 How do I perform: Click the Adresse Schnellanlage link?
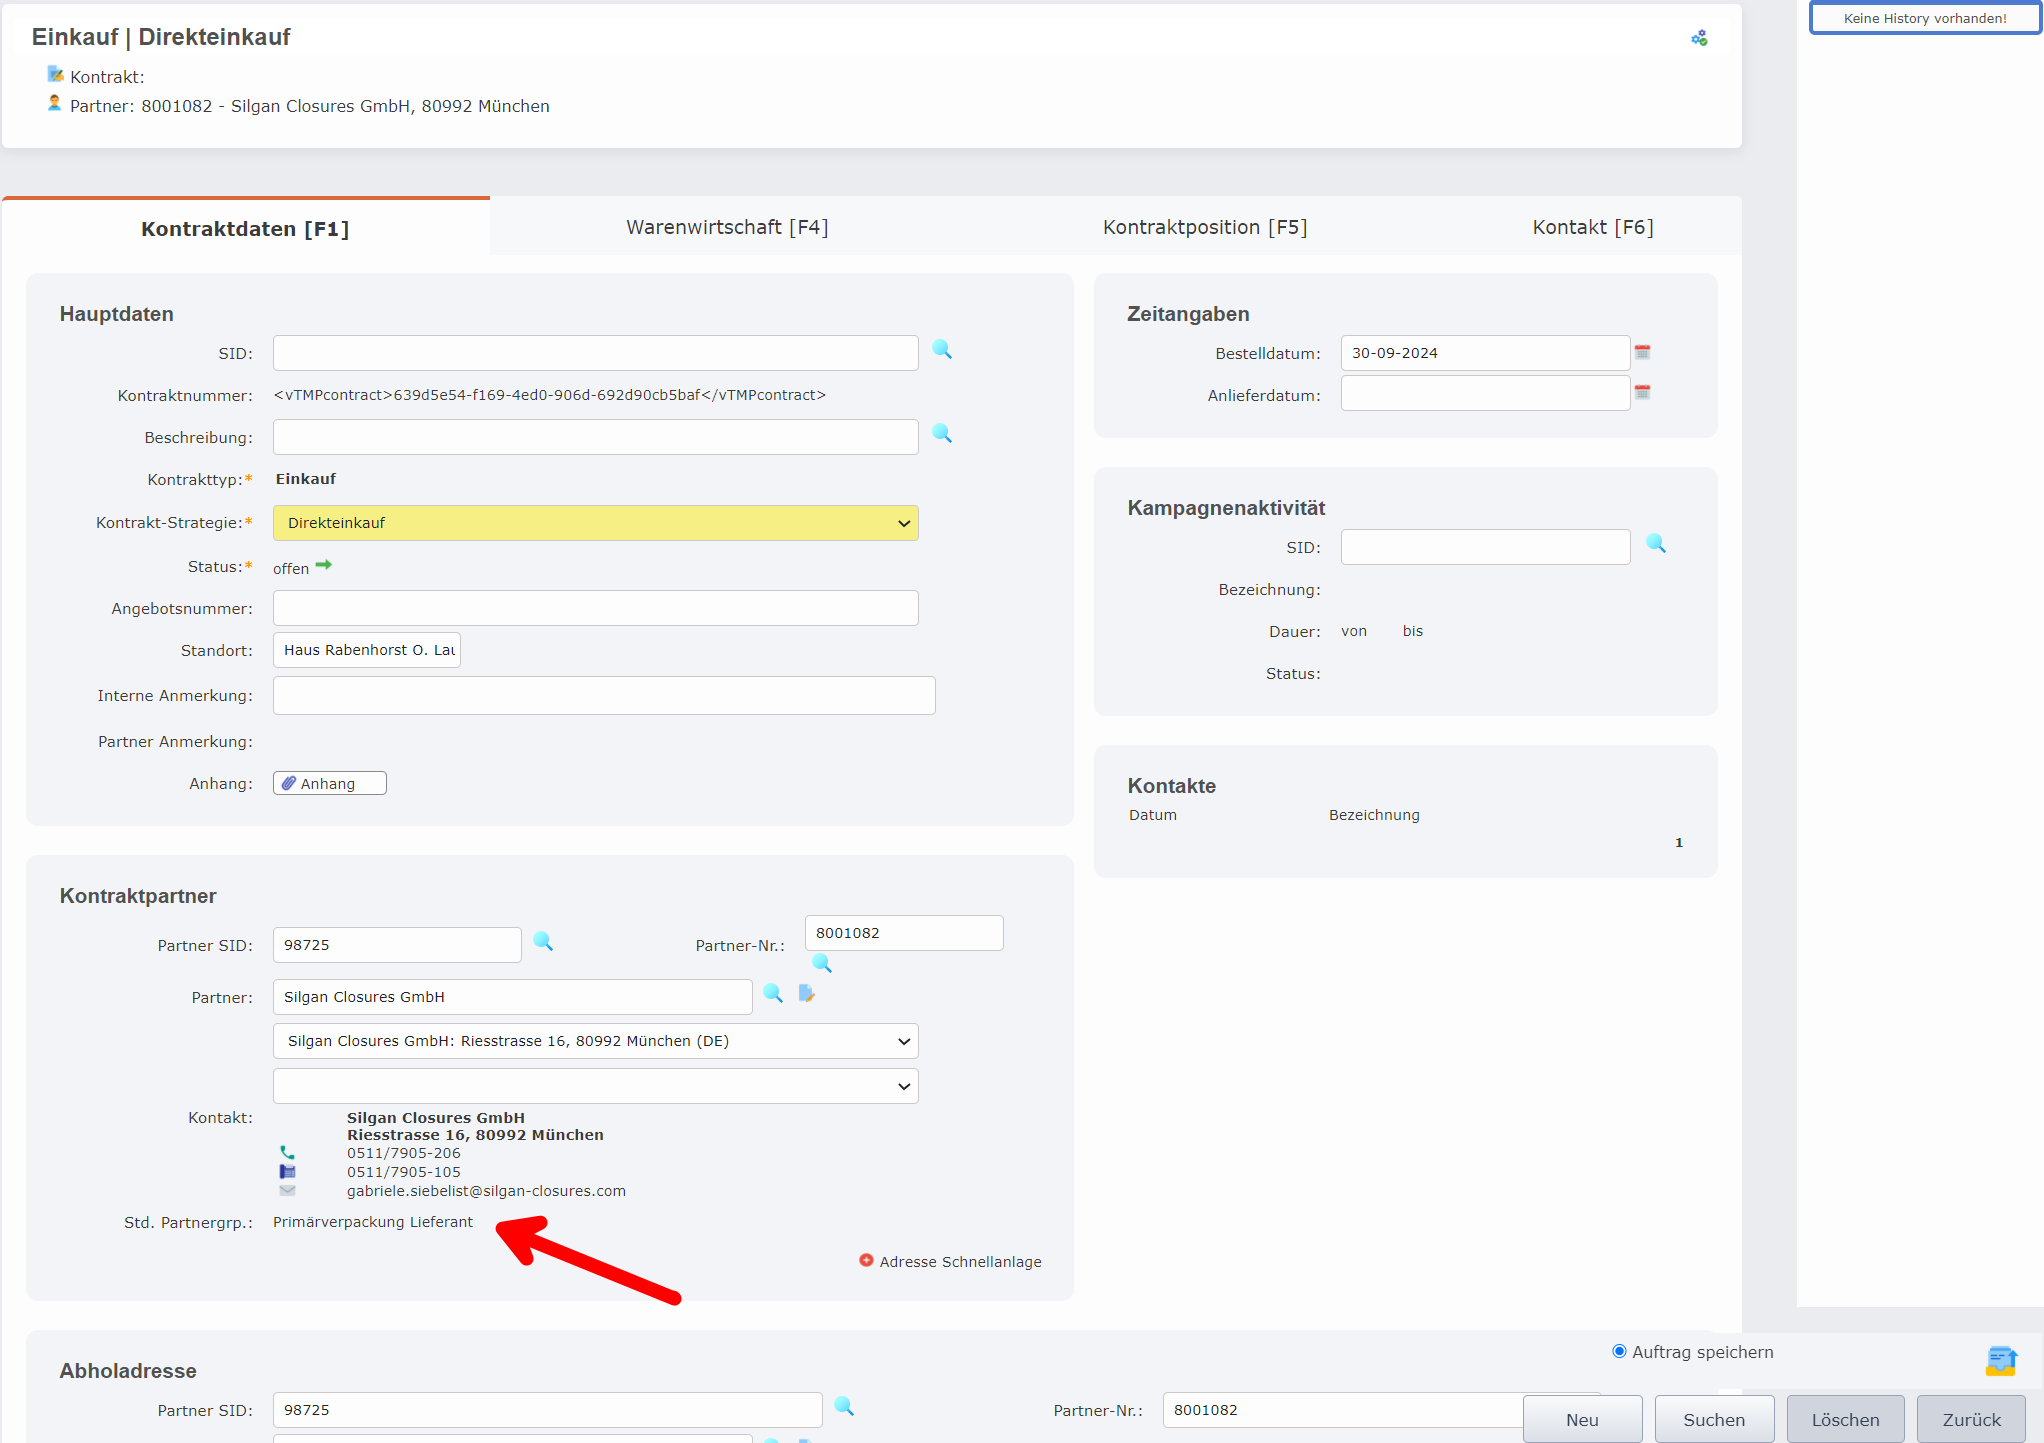pos(958,1262)
